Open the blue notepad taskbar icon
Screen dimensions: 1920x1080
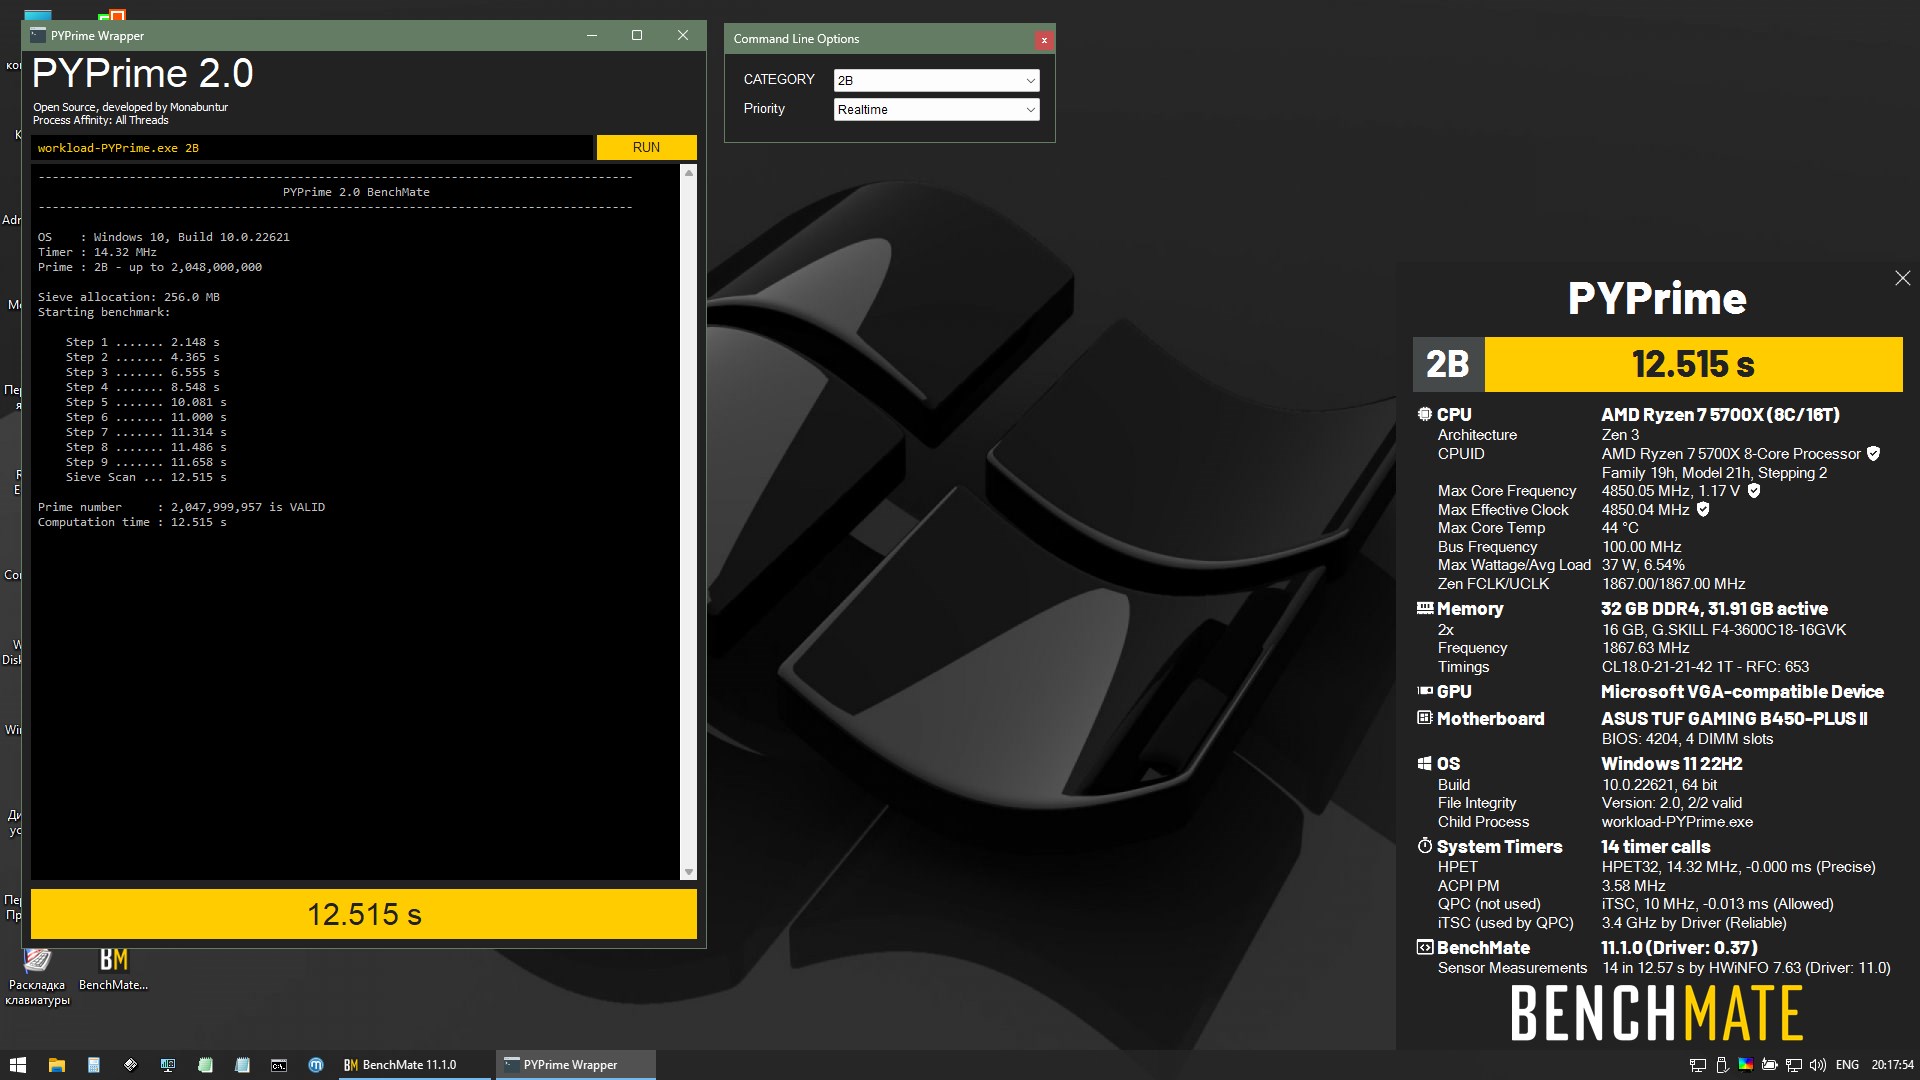click(x=242, y=1065)
